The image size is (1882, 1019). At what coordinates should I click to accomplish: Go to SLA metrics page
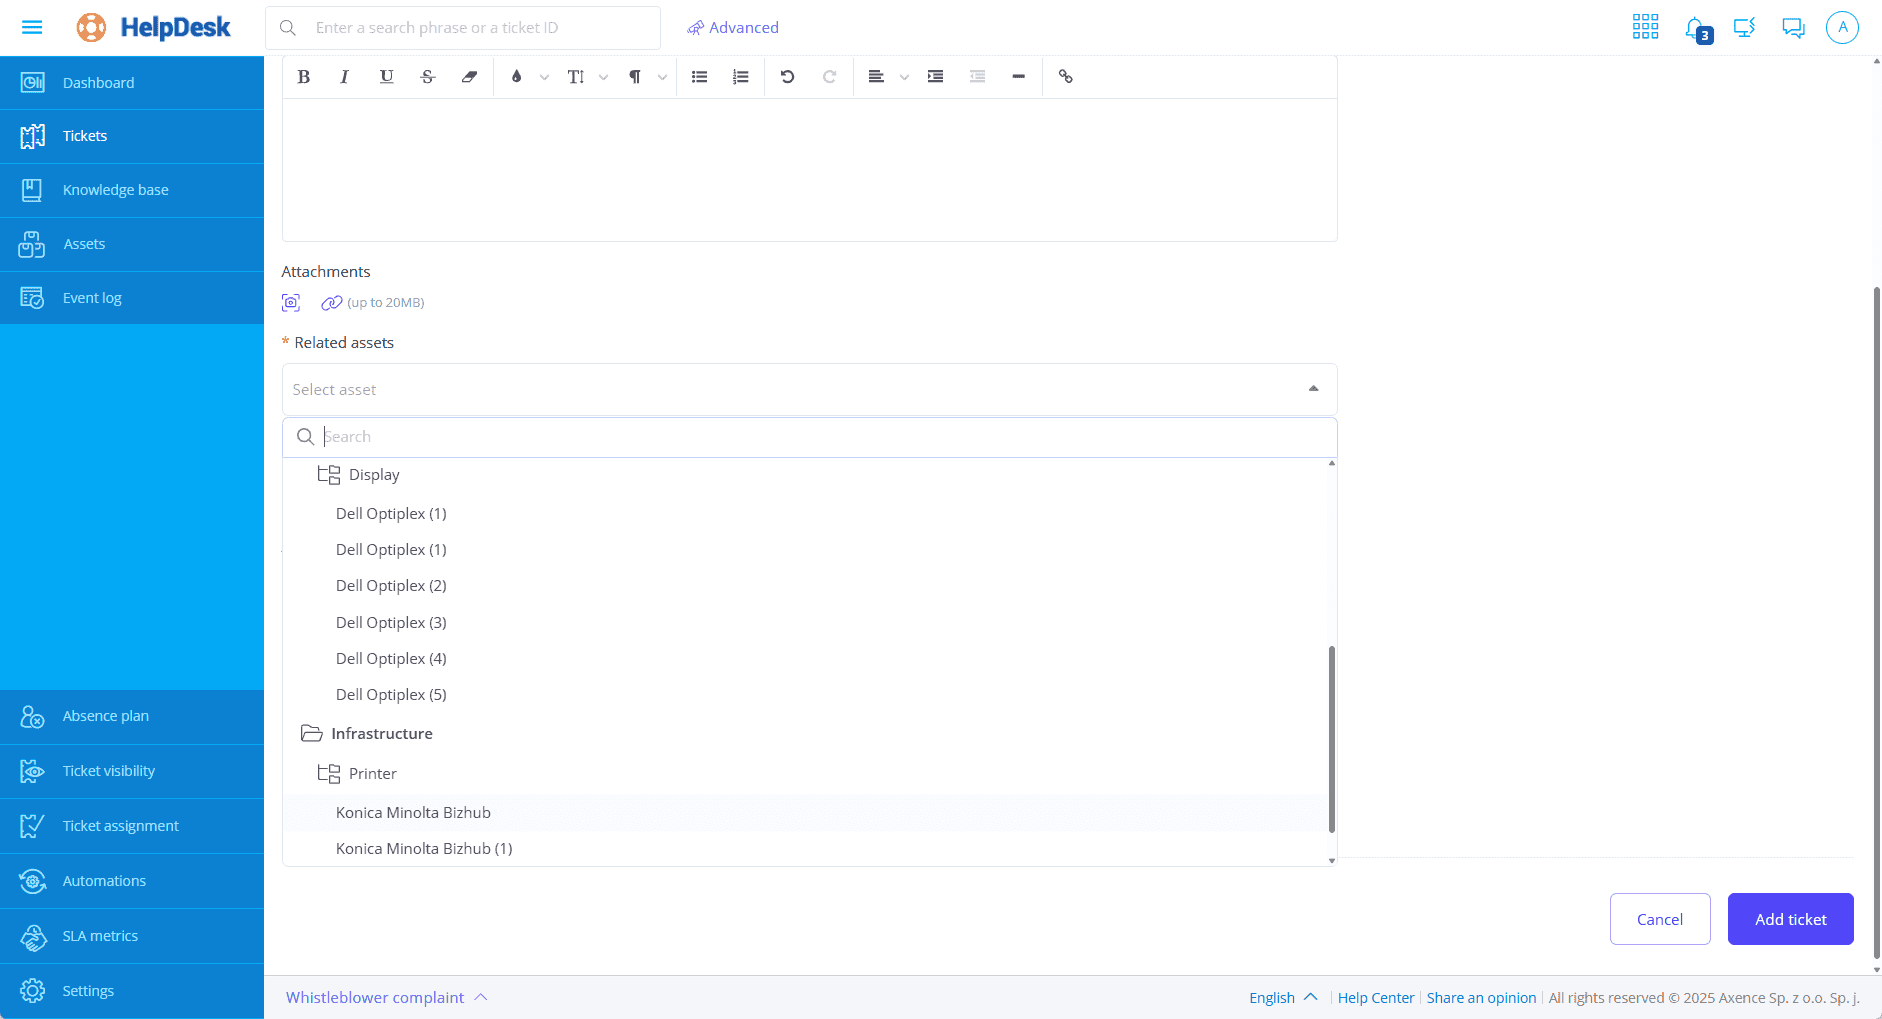click(x=100, y=936)
